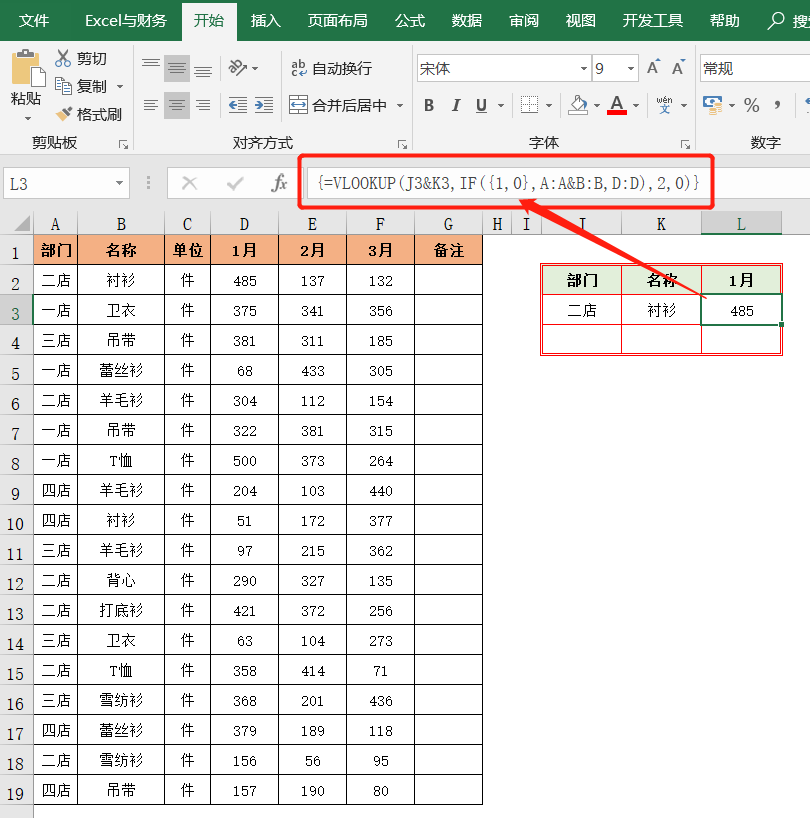Screen dimensions: 810x818
Task: Click Merge and Center (合并后居中)
Action: click(338, 105)
